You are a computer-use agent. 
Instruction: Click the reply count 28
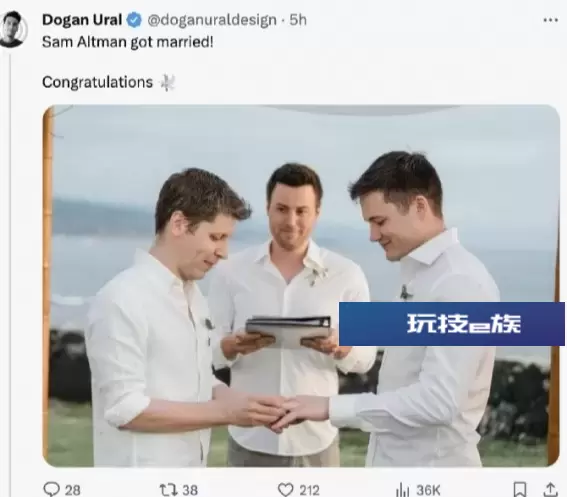(73, 490)
